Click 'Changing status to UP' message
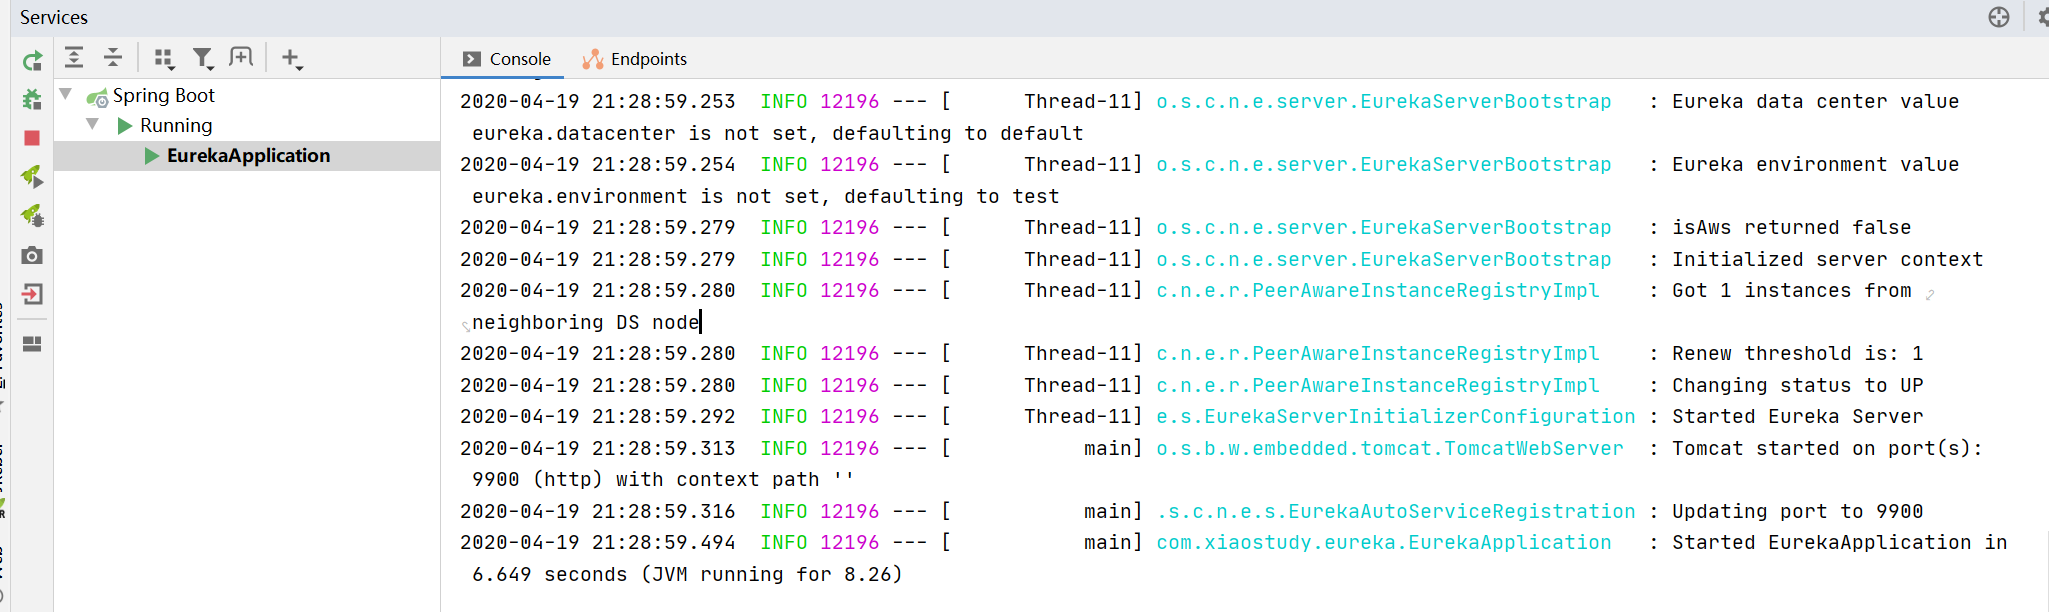 1798,385
